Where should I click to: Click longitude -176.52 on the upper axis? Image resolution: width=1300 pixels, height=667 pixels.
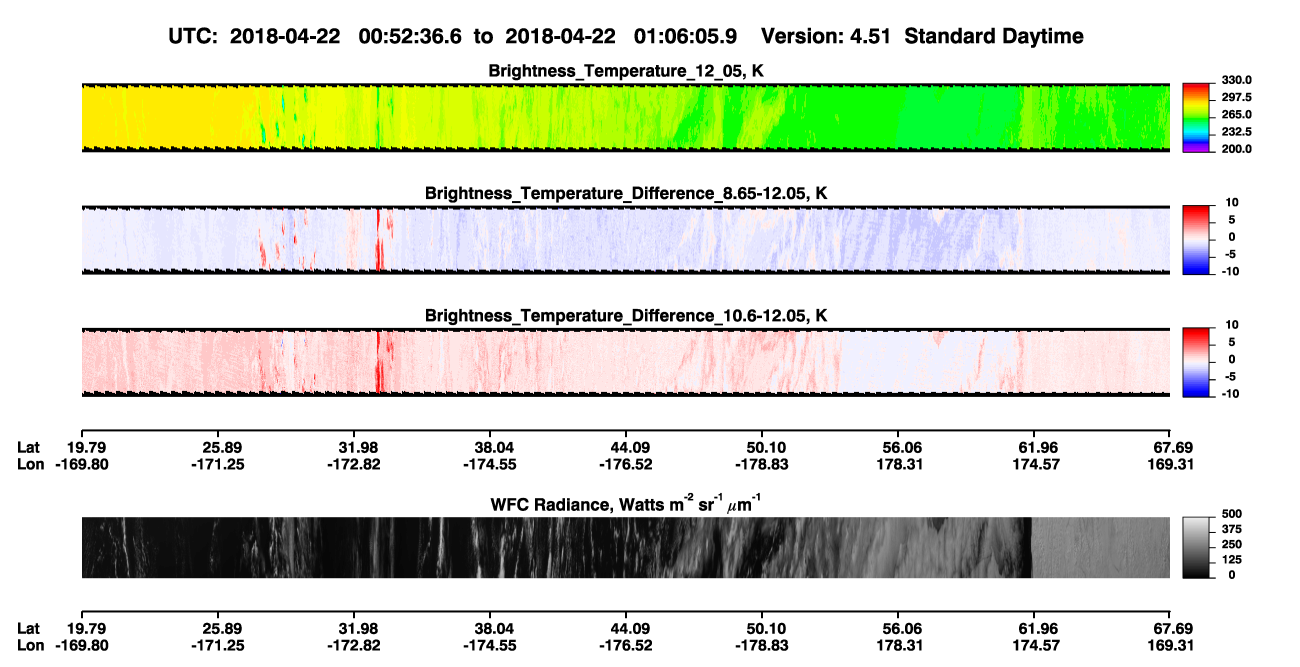pyautogui.click(x=626, y=464)
